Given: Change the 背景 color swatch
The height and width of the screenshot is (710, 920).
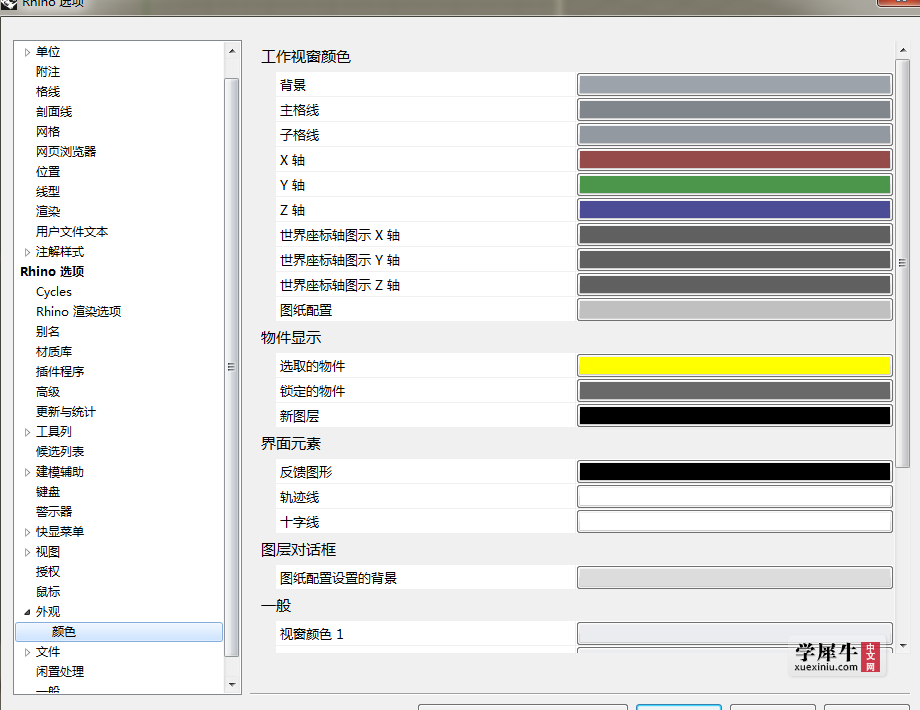Looking at the screenshot, I should click(735, 84).
